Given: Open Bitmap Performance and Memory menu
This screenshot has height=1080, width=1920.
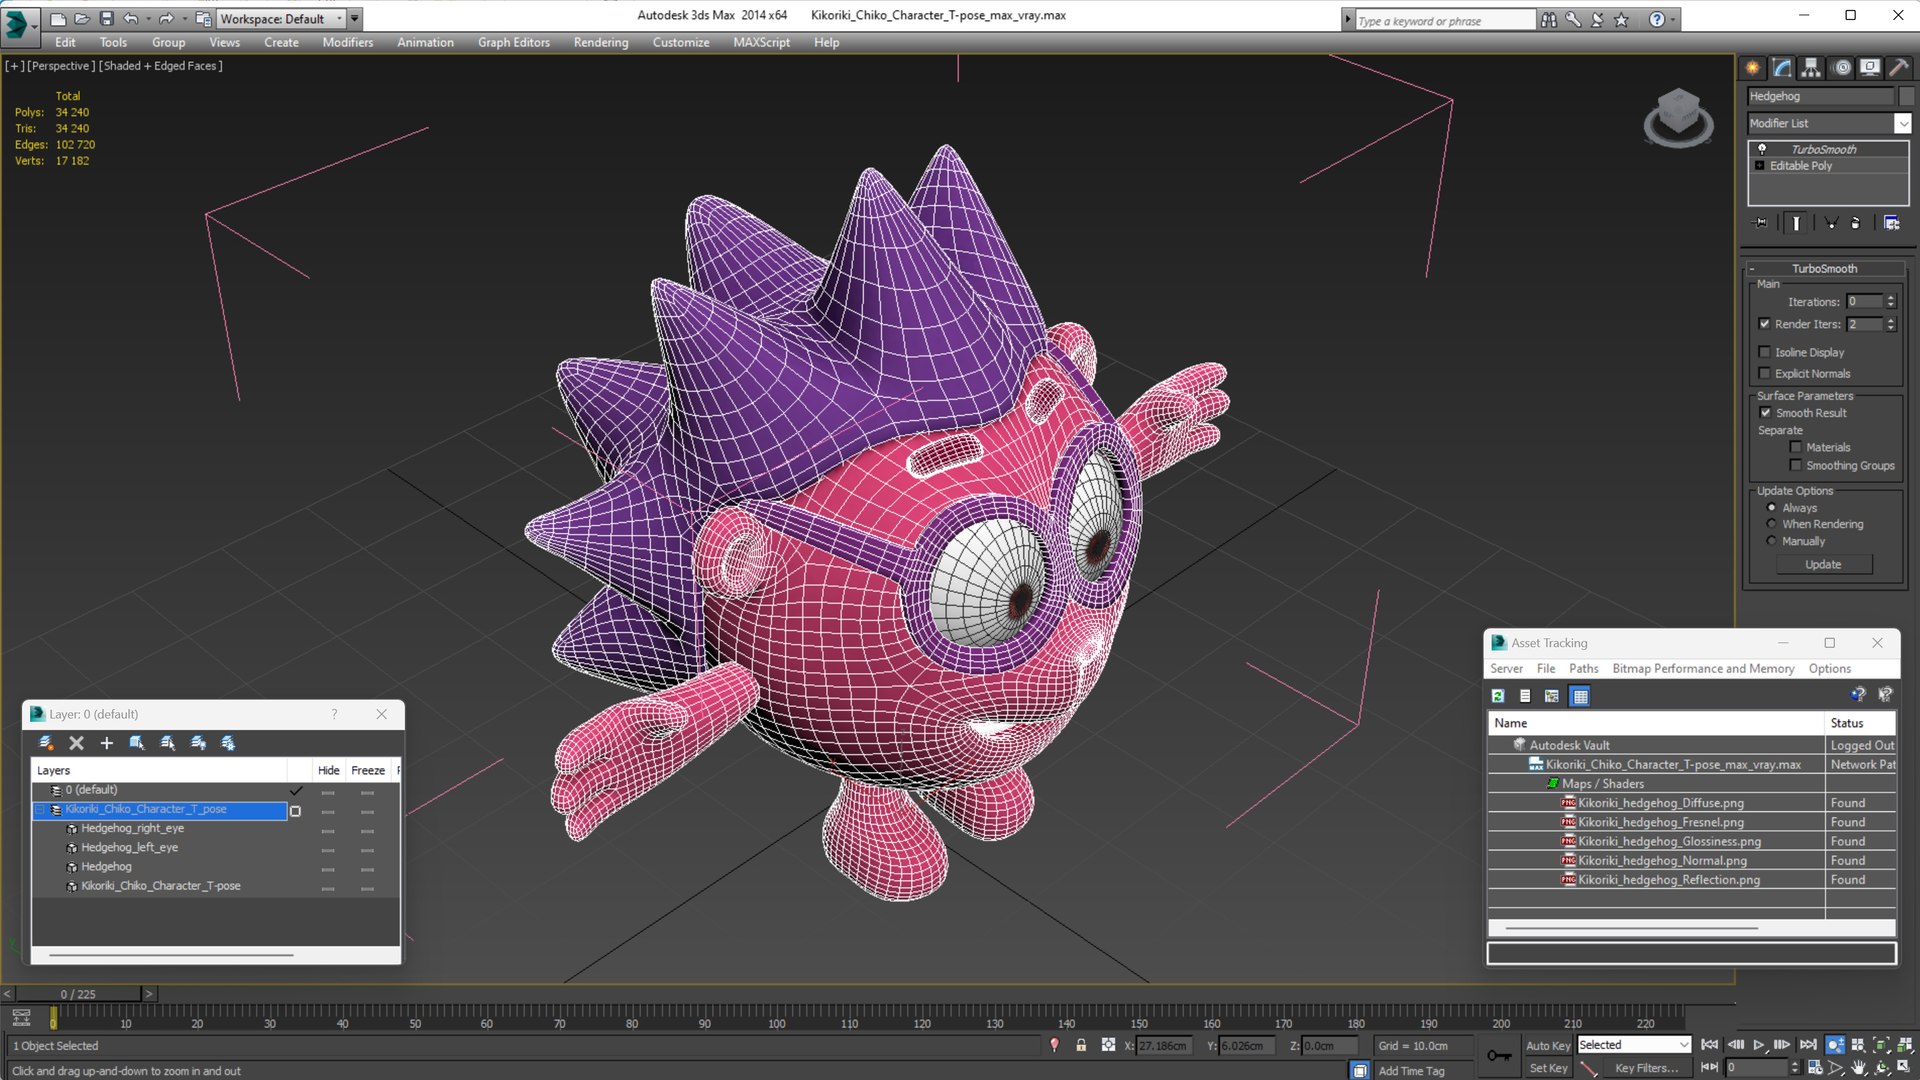Looking at the screenshot, I should tap(1702, 668).
